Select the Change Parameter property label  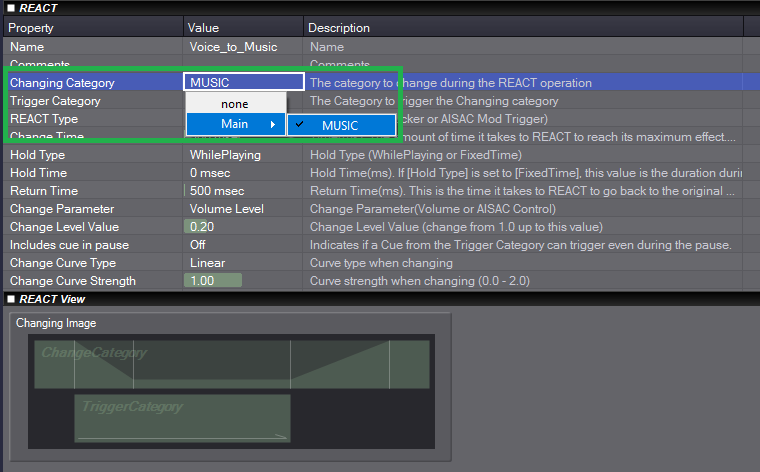tap(62, 209)
